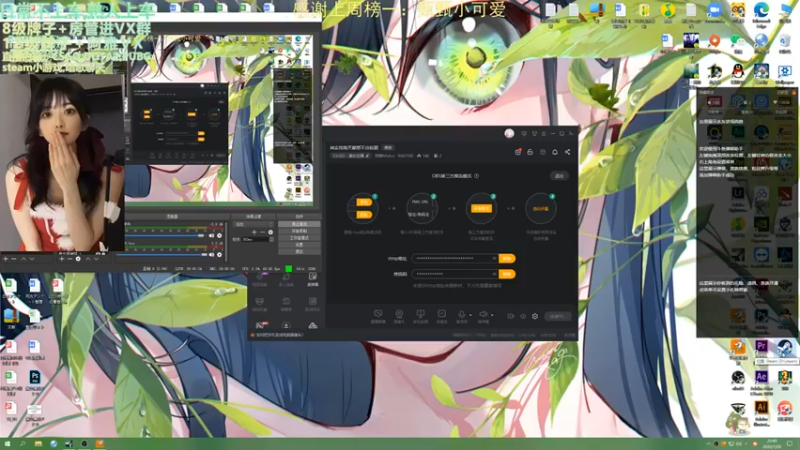Image resolution: width=800 pixels, height=450 pixels.
Task: Click 停止推流 in OBS controls
Action: tap(299, 224)
